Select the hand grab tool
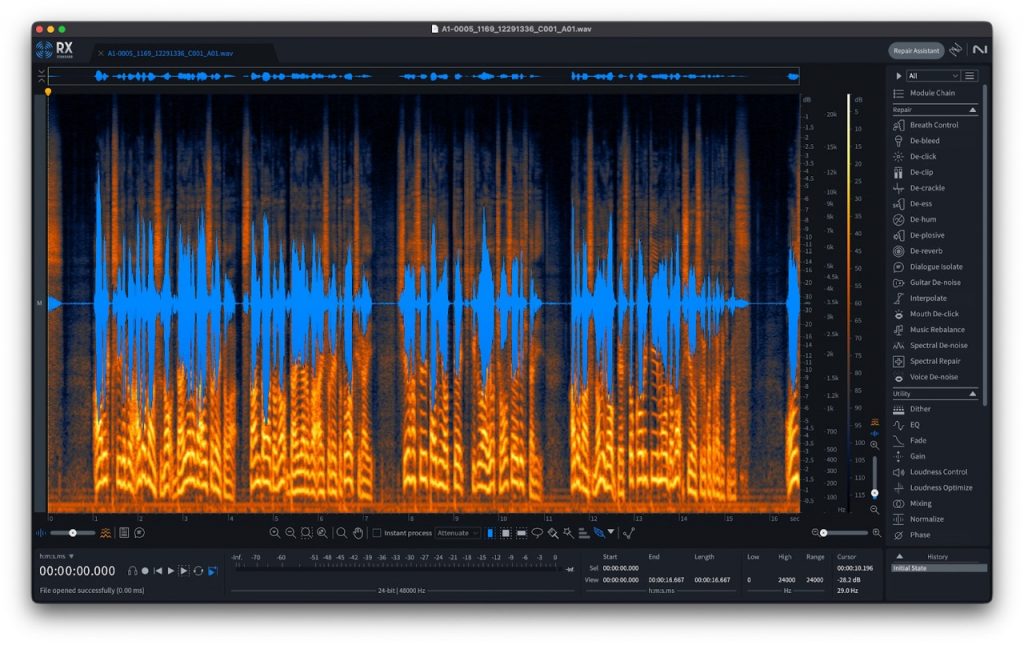The image size is (1024, 645). click(357, 533)
